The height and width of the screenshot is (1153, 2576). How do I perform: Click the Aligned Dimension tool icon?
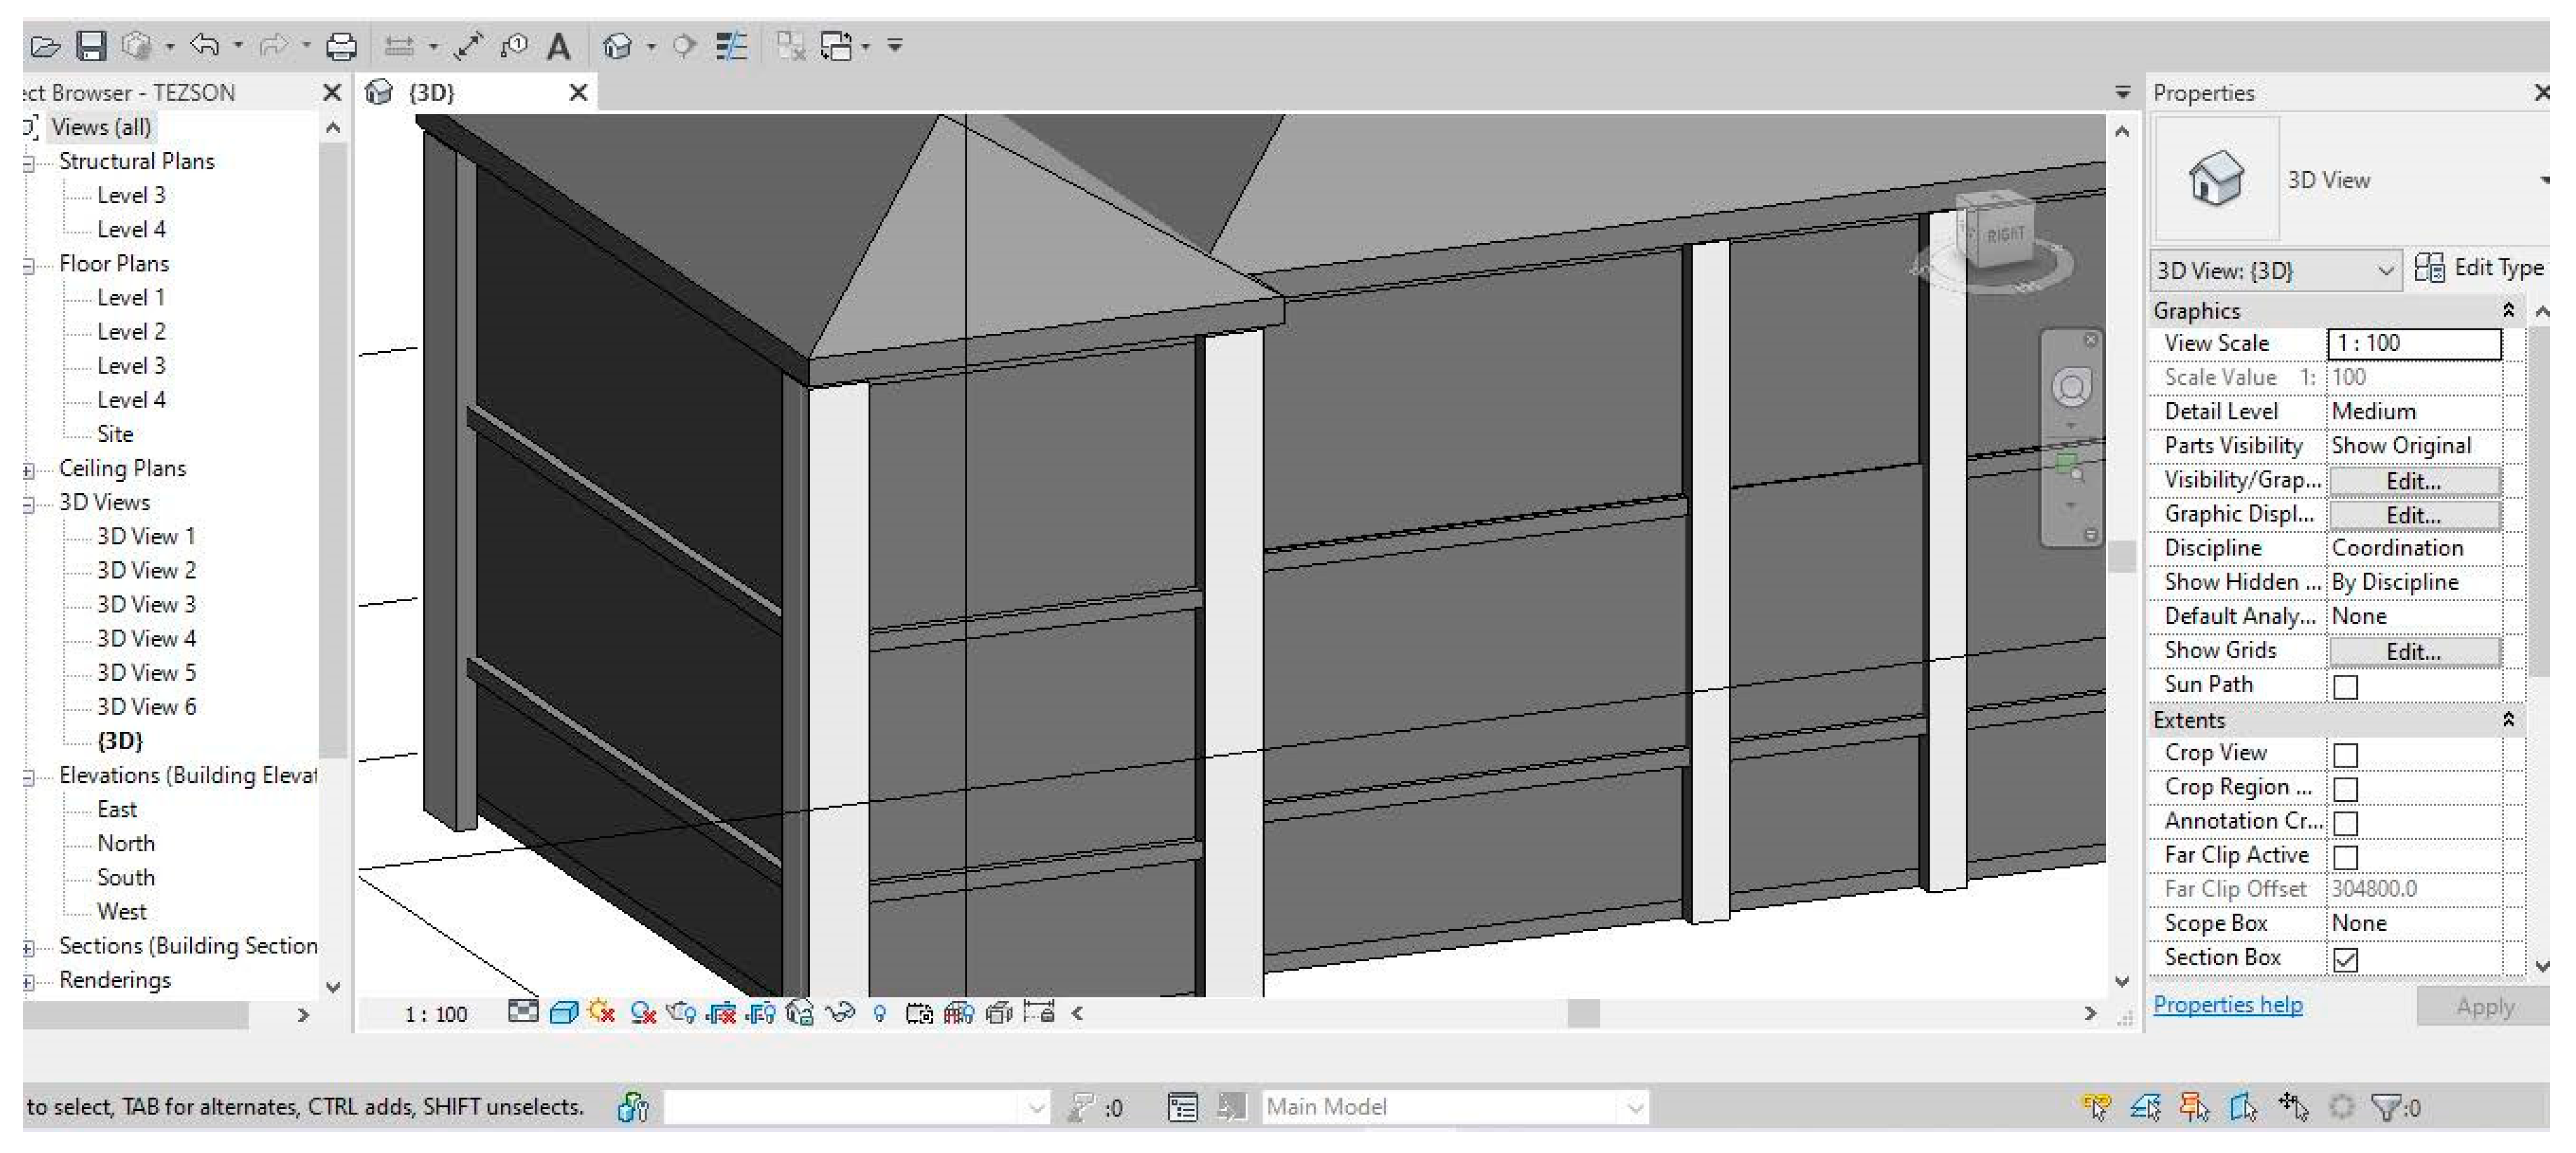pos(468,46)
